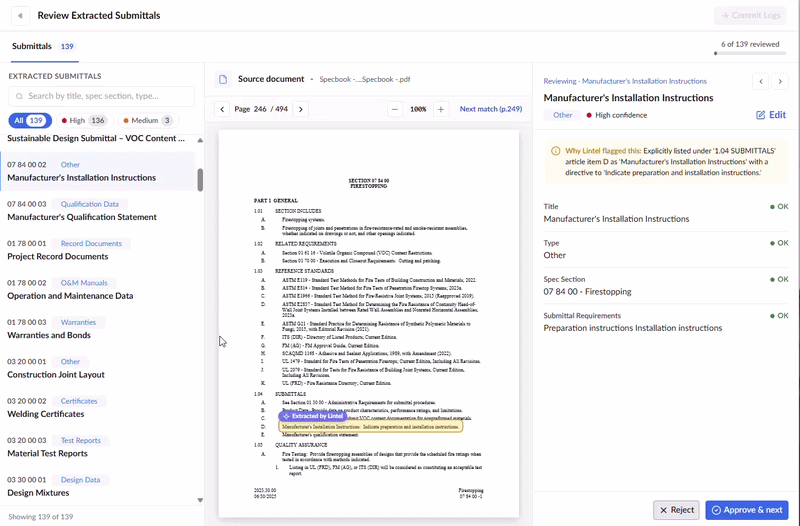The width and height of the screenshot is (800, 526).
Task: Jump to Next match (p.249)
Action: click(x=491, y=109)
